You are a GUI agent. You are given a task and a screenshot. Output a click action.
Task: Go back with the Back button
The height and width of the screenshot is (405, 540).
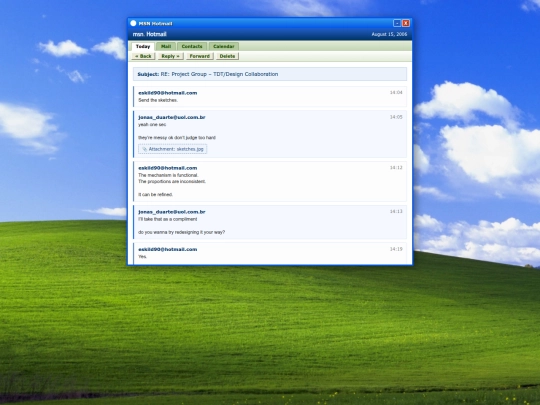pyautogui.click(x=143, y=56)
